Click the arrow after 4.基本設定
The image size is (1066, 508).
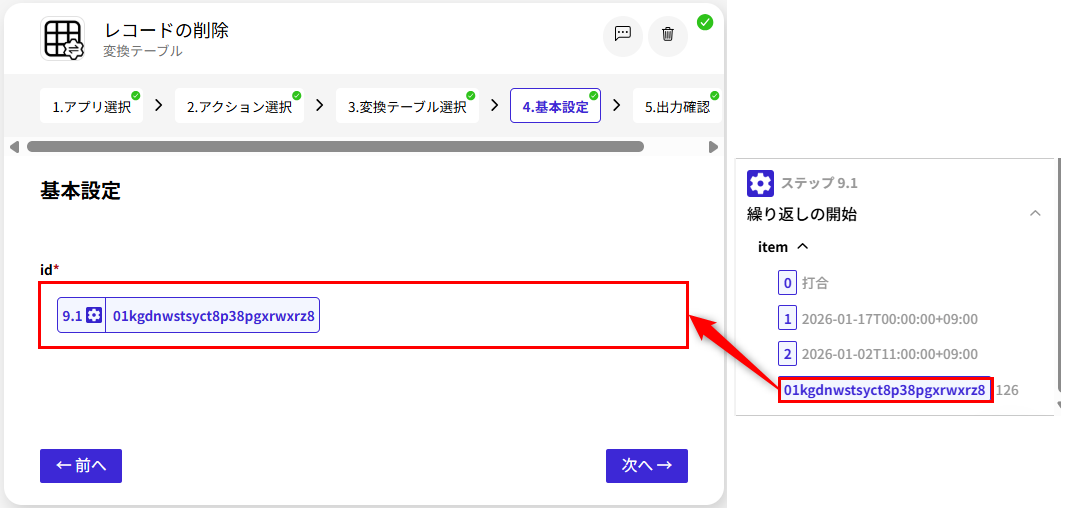tap(617, 105)
